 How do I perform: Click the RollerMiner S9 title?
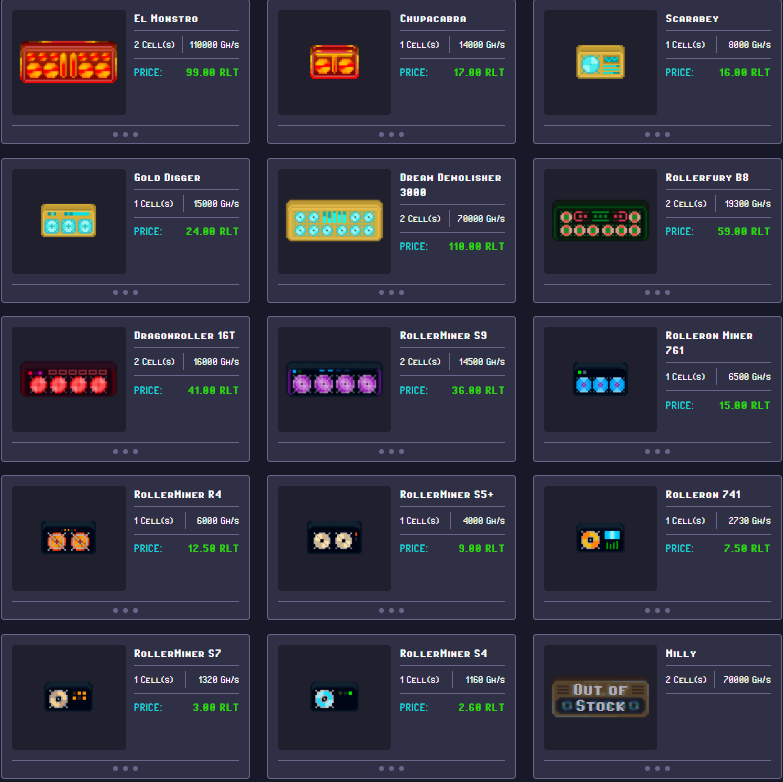(x=443, y=336)
